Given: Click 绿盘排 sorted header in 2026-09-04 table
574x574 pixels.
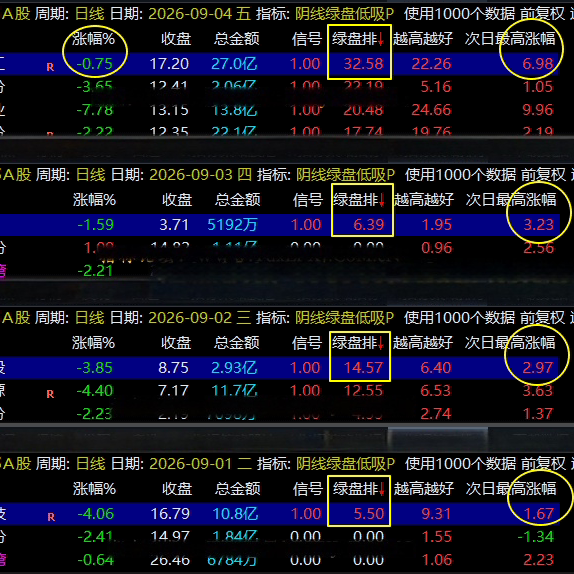Looking at the screenshot, I should pos(358,39).
